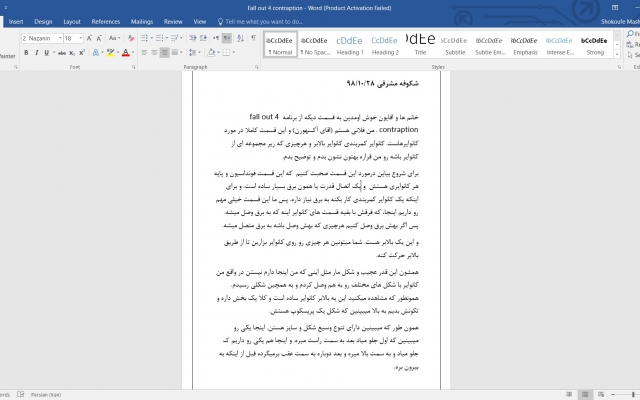Image resolution: width=640 pixels, height=400 pixels.
Task: Open the Font dialog launcher
Action: (133, 67)
